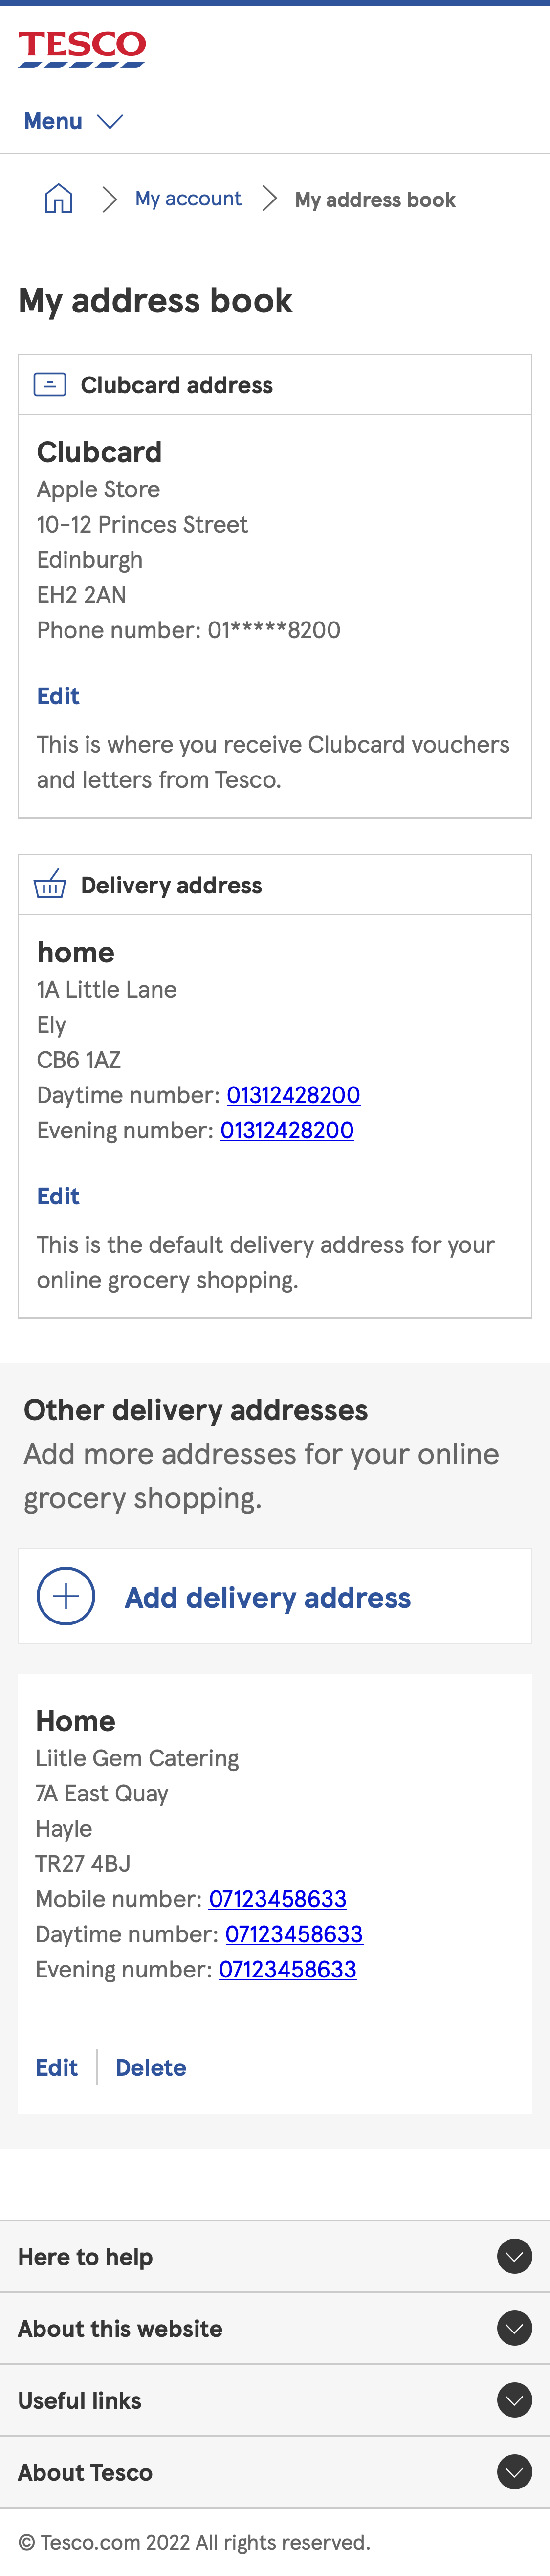Viewport: 550px width, 2576px height.
Task: Select My address book in the breadcrumb
Action: click(375, 199)
